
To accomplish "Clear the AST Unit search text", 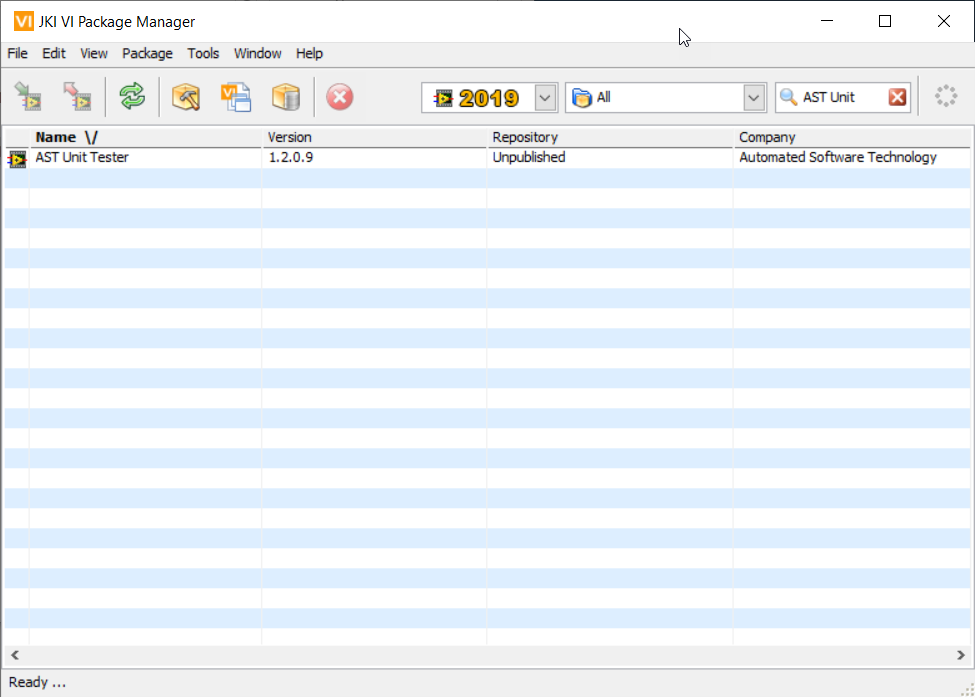I will [897, 97].
